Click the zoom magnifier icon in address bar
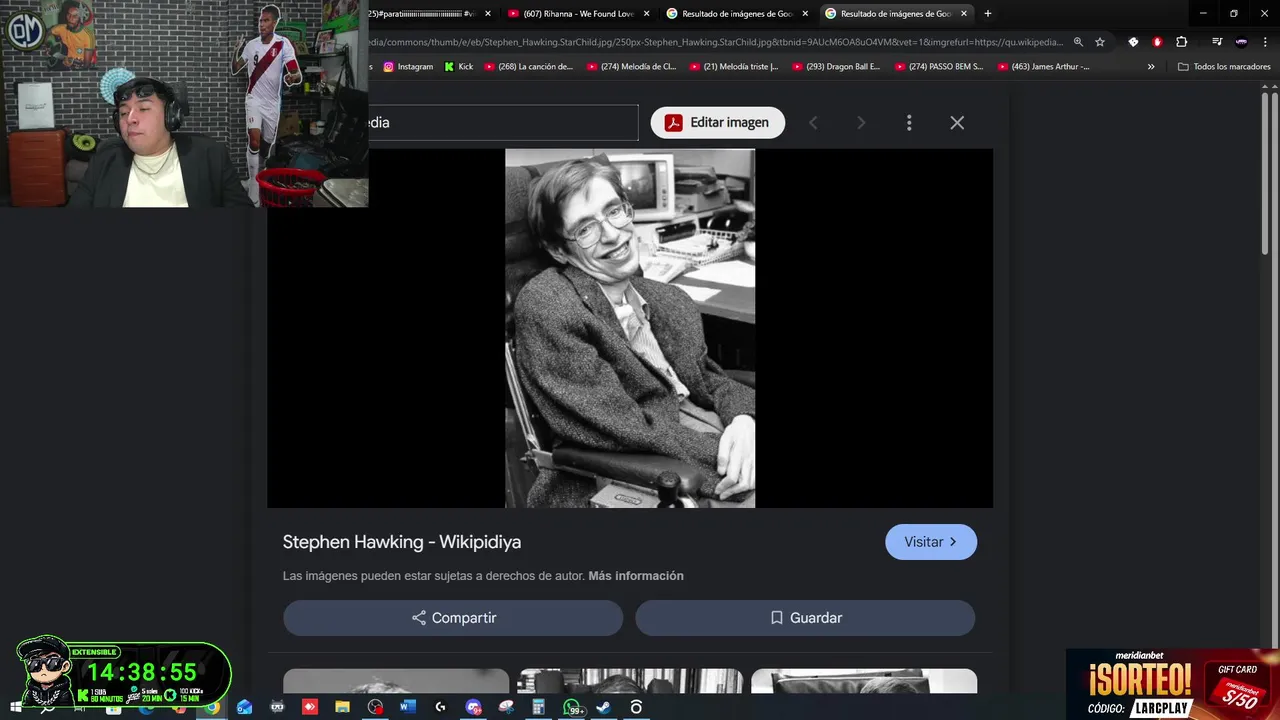Screen dimensions: 1280x720 pos(1078,42)
